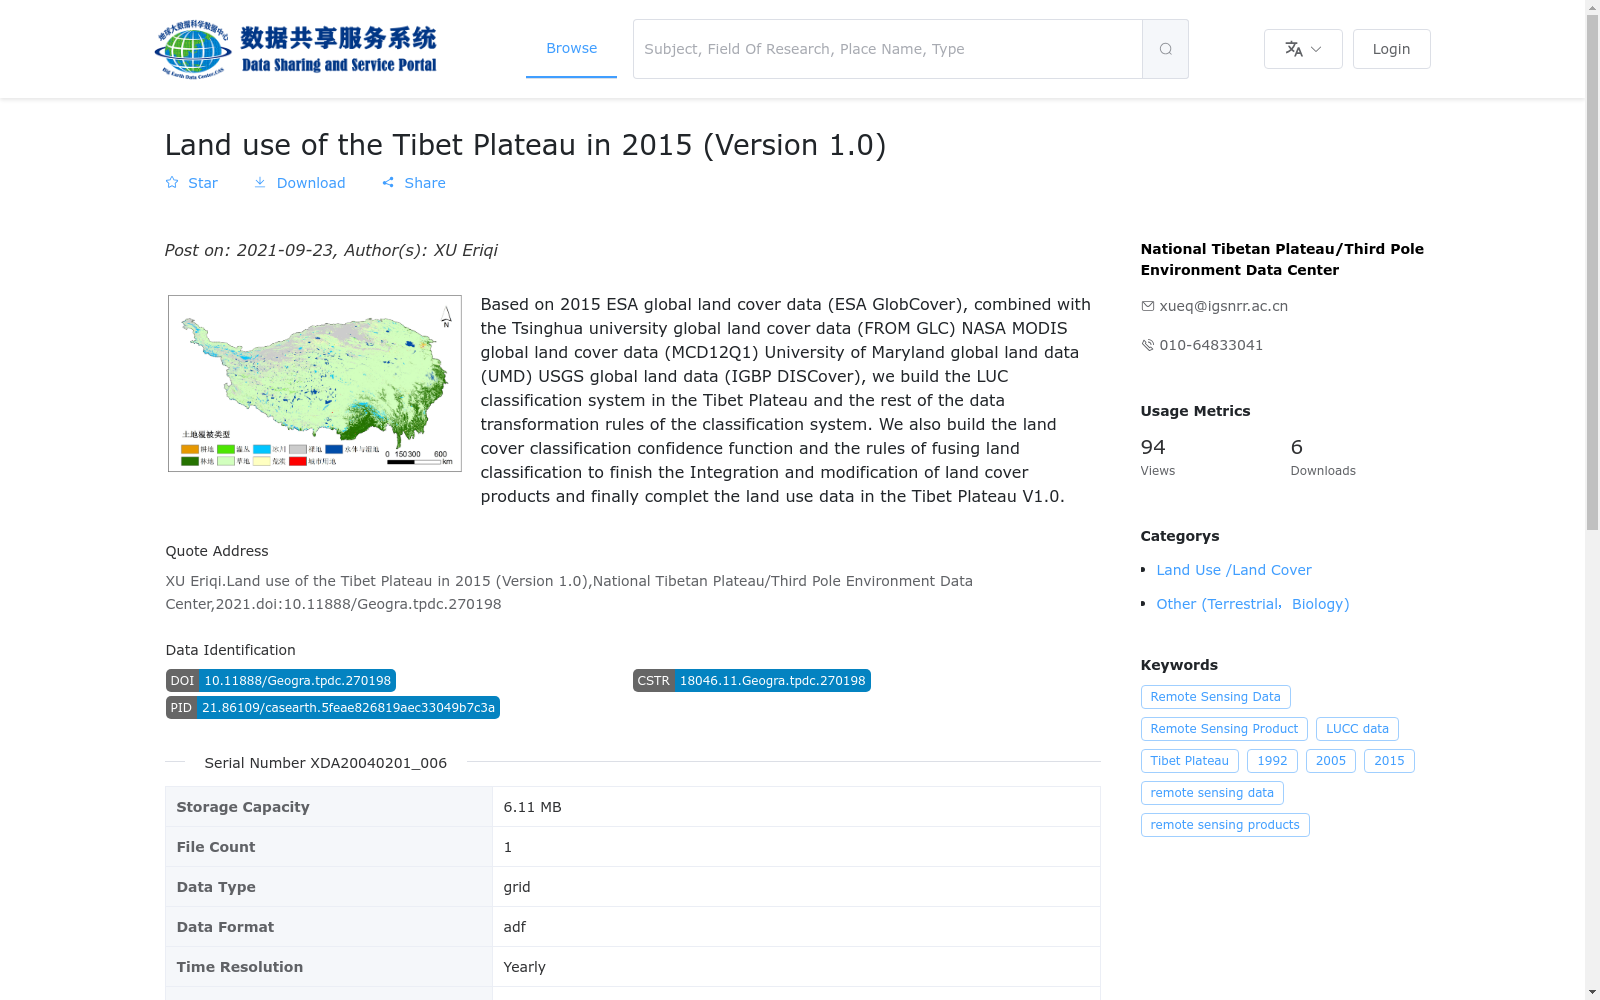Select the 2015 keyword tag
Screen dimensions: 1600x1000
1389,761
